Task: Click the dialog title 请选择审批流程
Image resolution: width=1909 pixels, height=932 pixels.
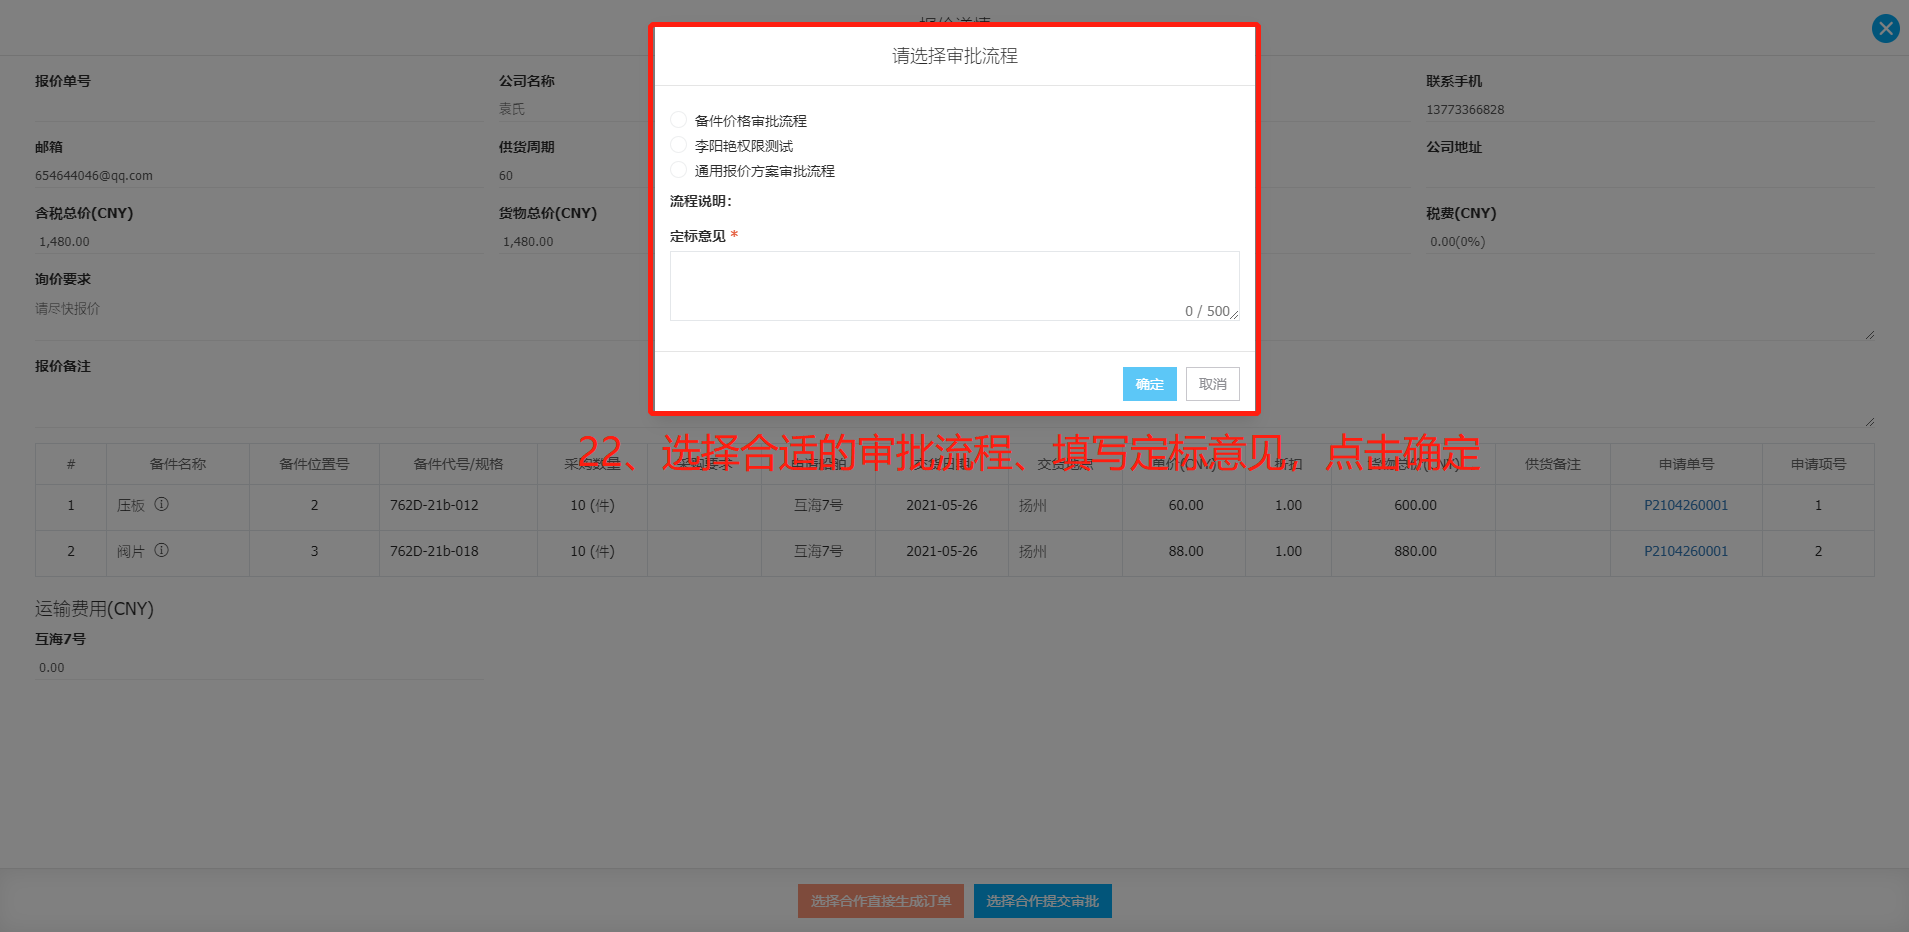Action: click(954, 56)
